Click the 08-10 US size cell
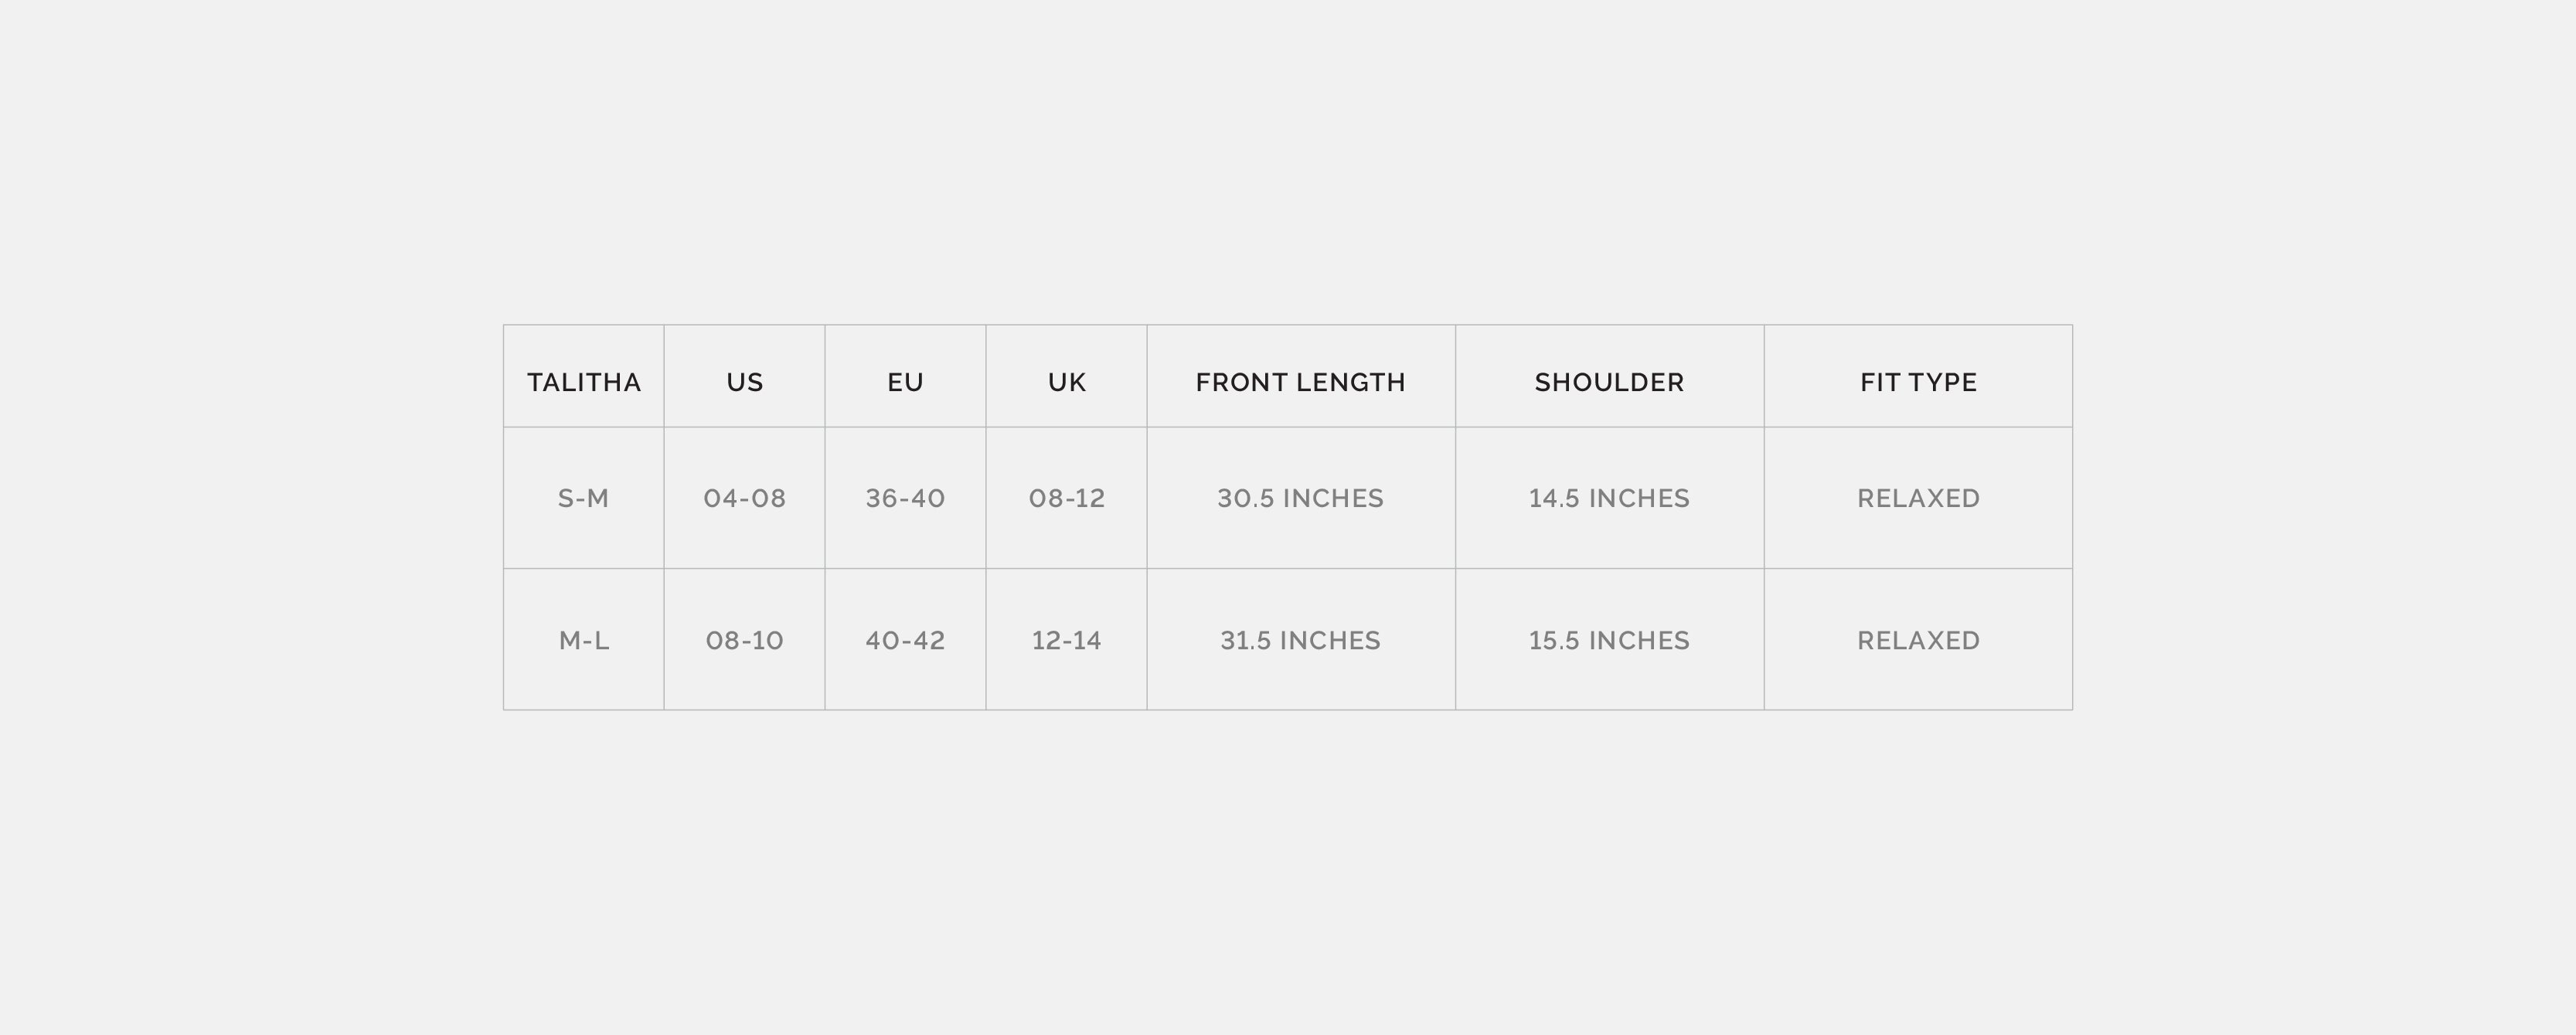Viewport: 2576px width, 1035px height. pyautogui.click(x=744, y=640)
